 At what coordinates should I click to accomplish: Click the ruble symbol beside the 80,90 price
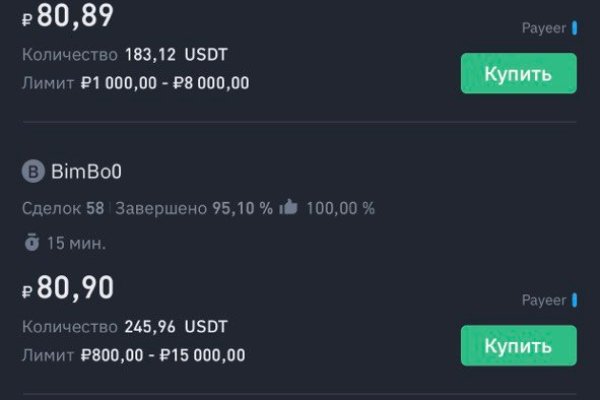pos(27,292)
